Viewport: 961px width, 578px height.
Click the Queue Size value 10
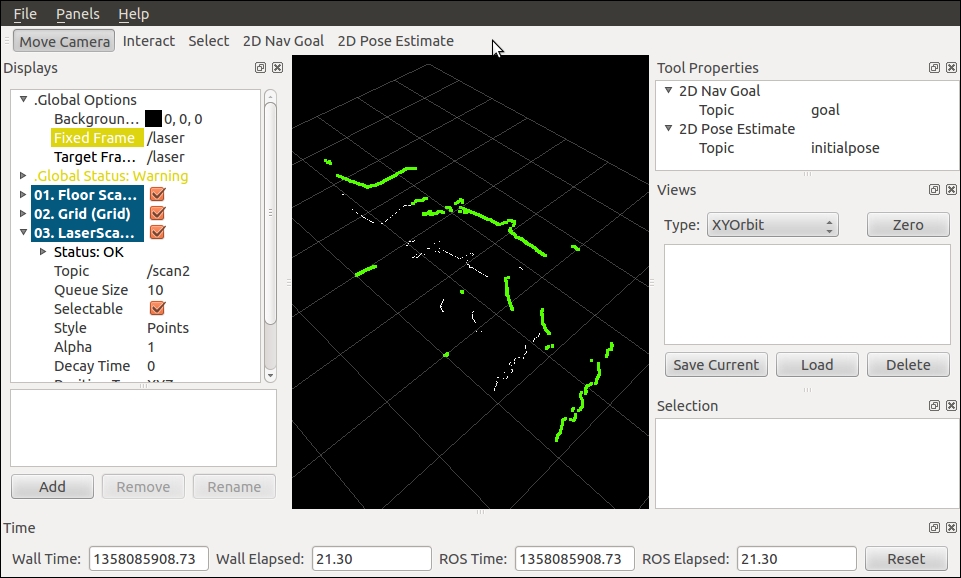tap(155, 290)
